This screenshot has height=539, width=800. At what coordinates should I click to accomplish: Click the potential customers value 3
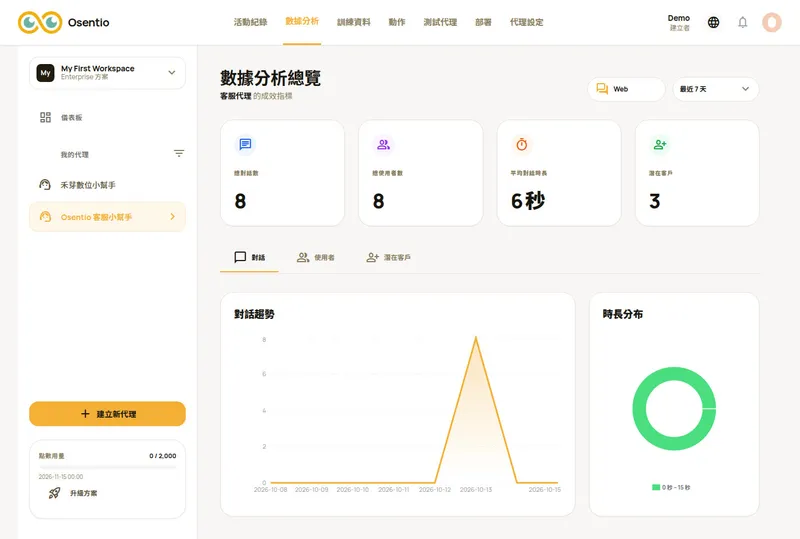[655, 201]
